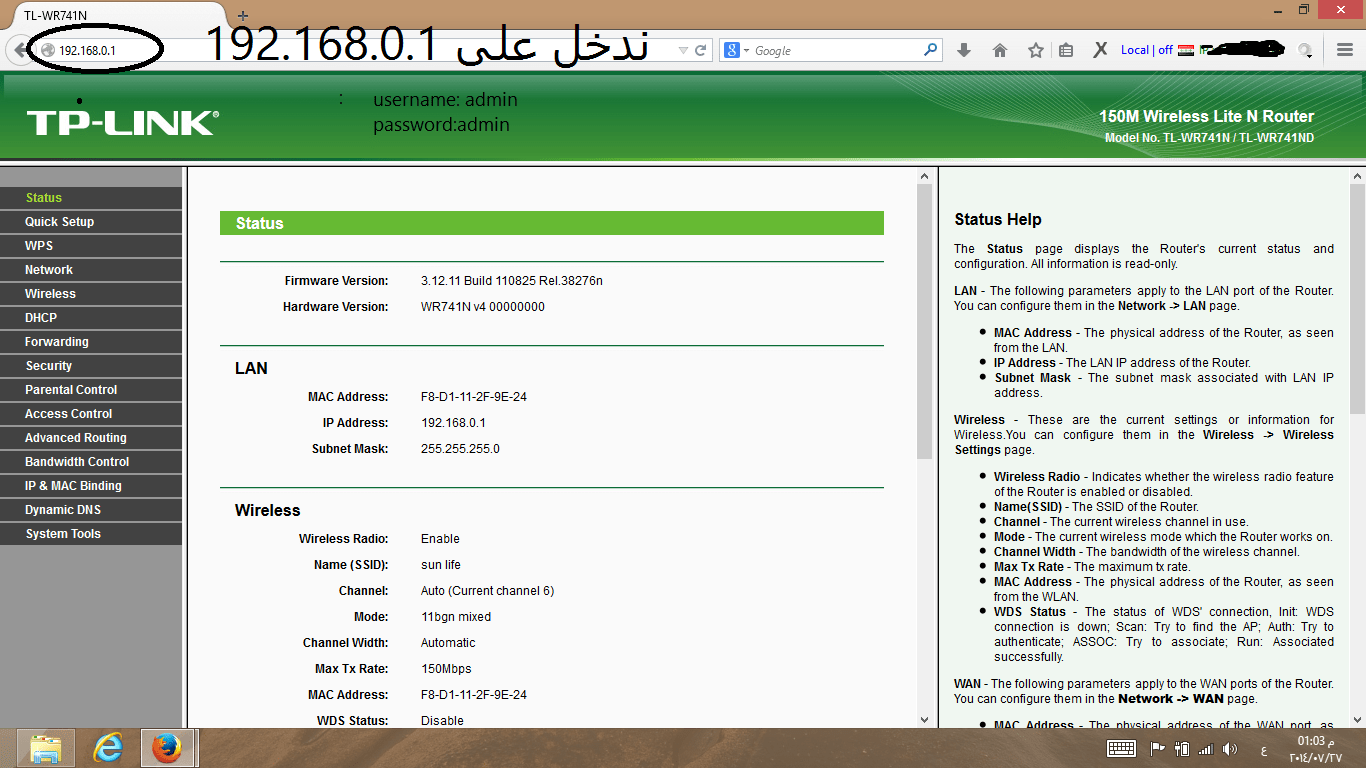1366x768 pixels.
Task: Click the status pane scrollbar thumb
Action: coord(925,322)
